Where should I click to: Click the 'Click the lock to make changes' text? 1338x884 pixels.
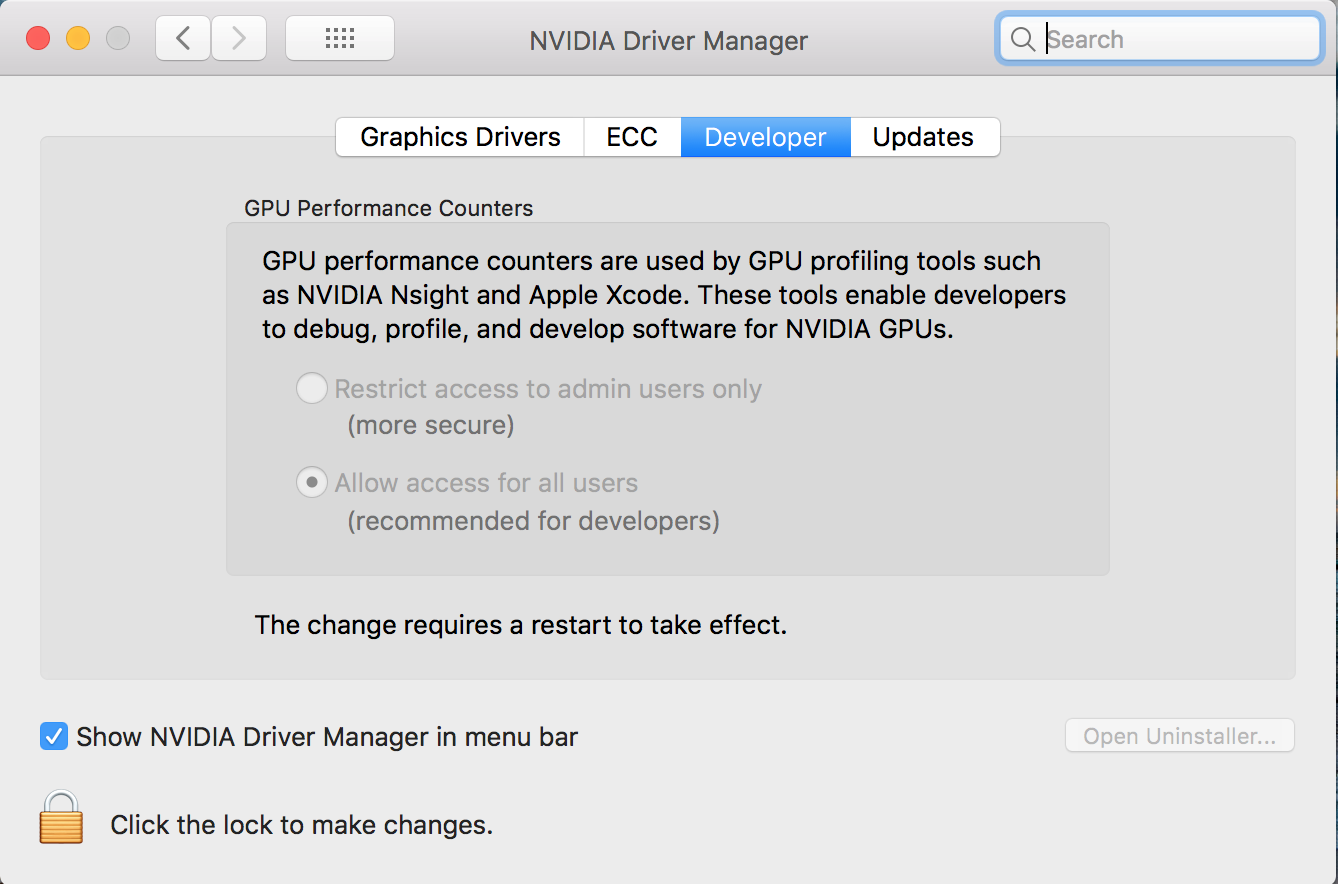tap(301, 825)
